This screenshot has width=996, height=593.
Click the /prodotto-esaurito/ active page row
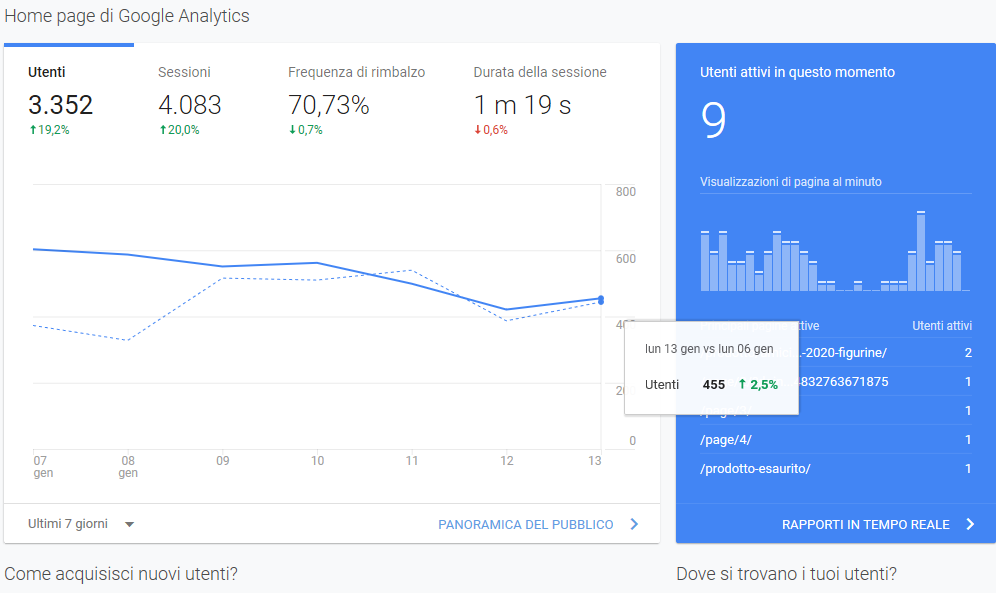[836, 469]
